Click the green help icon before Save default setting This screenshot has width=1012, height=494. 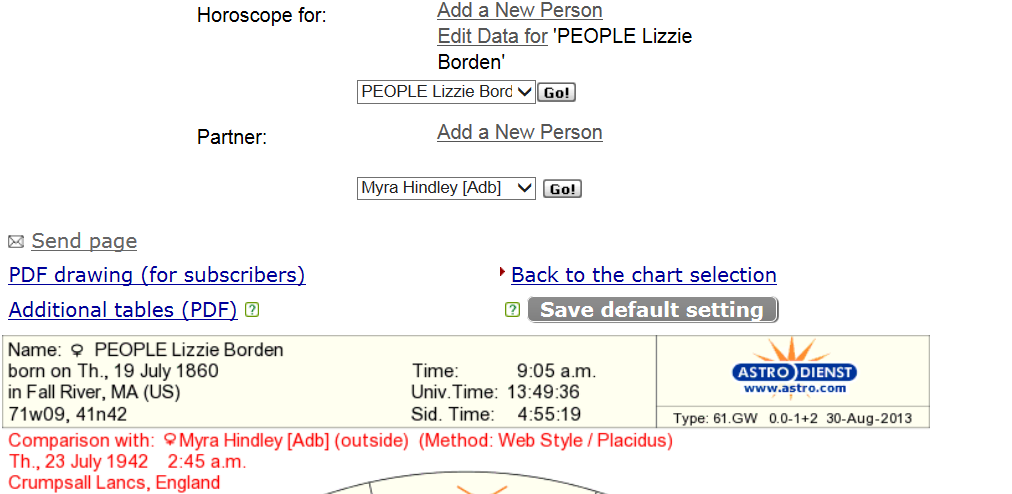[512, 310]
